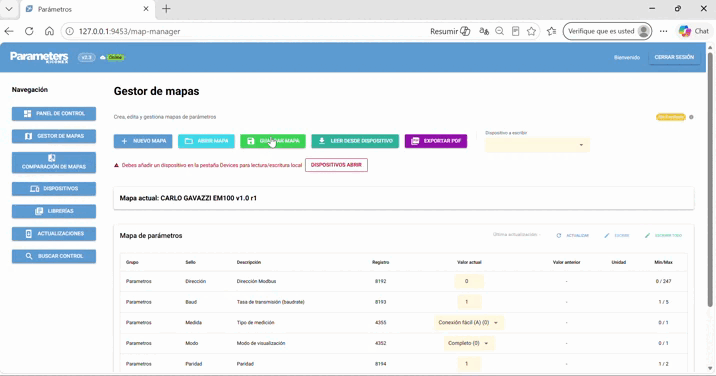Click the Min/Max column header
The height and width of the screenshot is (376, 716).
point(663,262)
